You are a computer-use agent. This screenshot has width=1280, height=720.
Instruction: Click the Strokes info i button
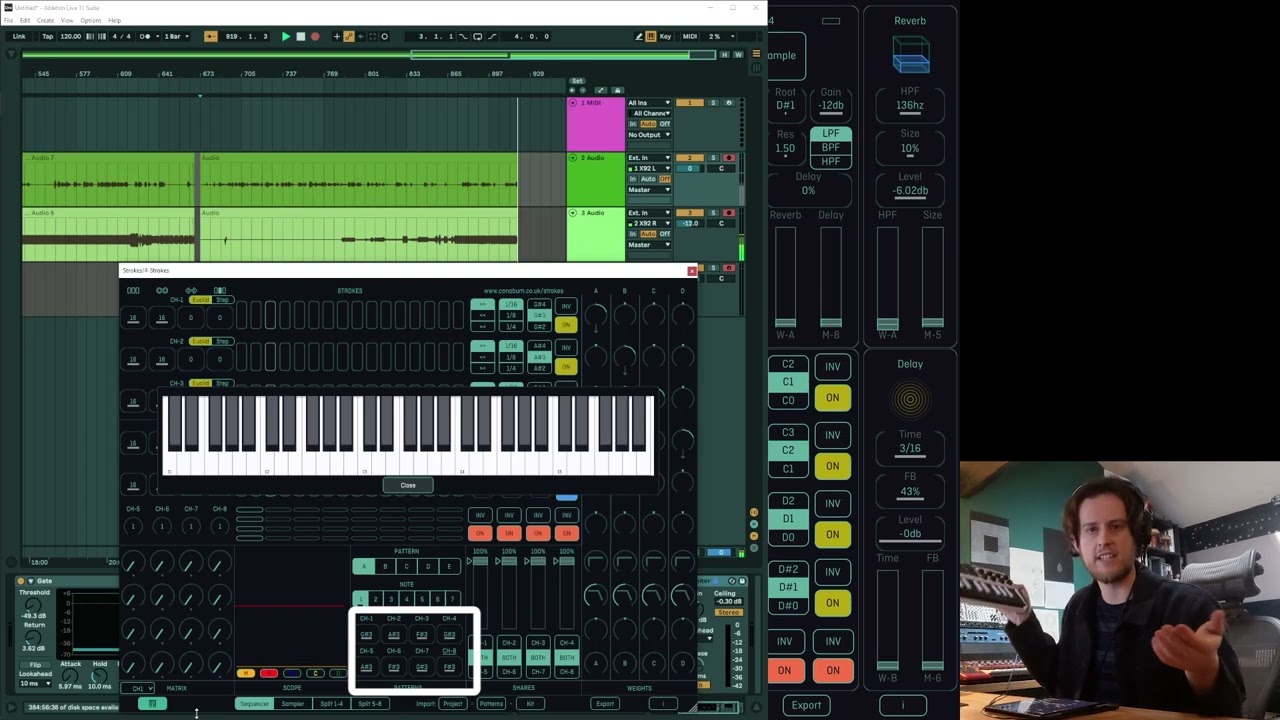663,704
